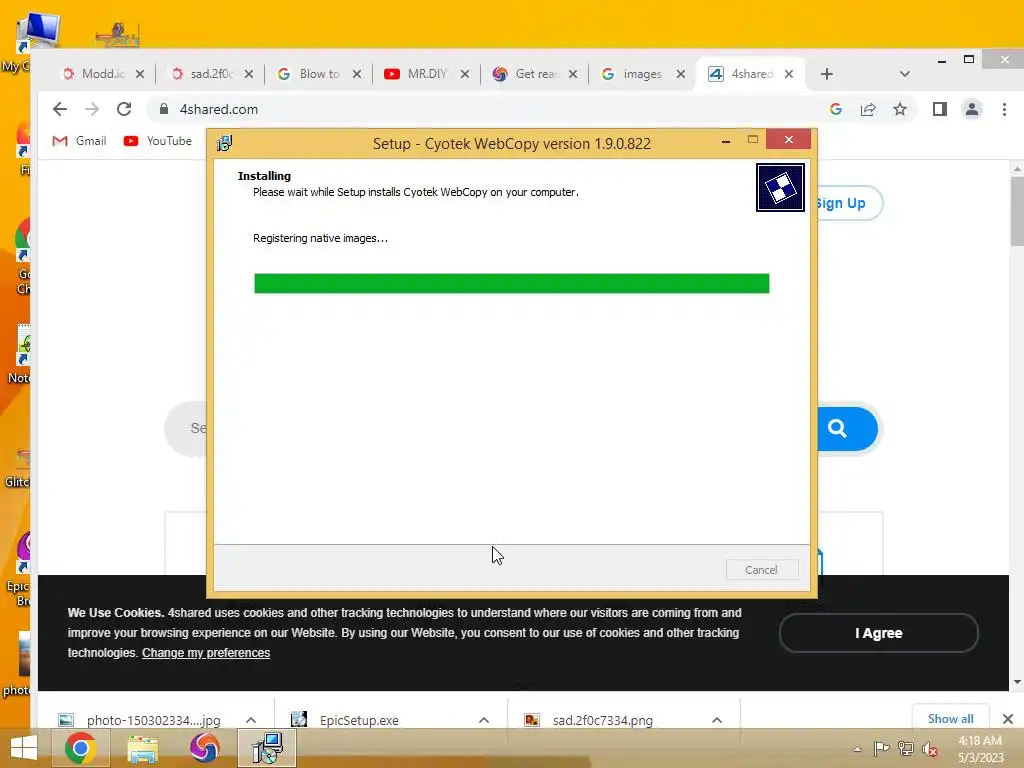
Task: Open Windows Start button
Action: tap(24, 748)
